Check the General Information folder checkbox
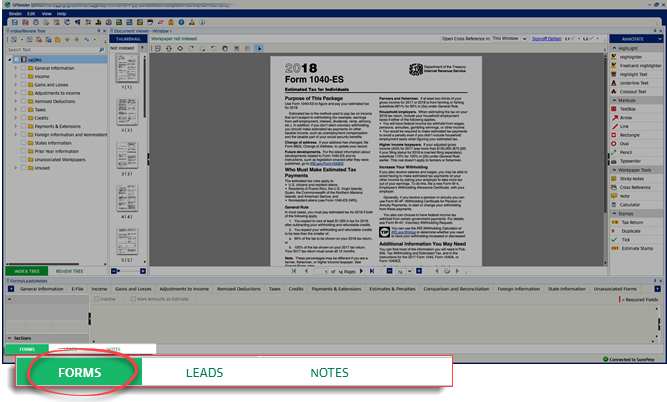The height and width of the screenshot is (402, 667). pos(23,67)
